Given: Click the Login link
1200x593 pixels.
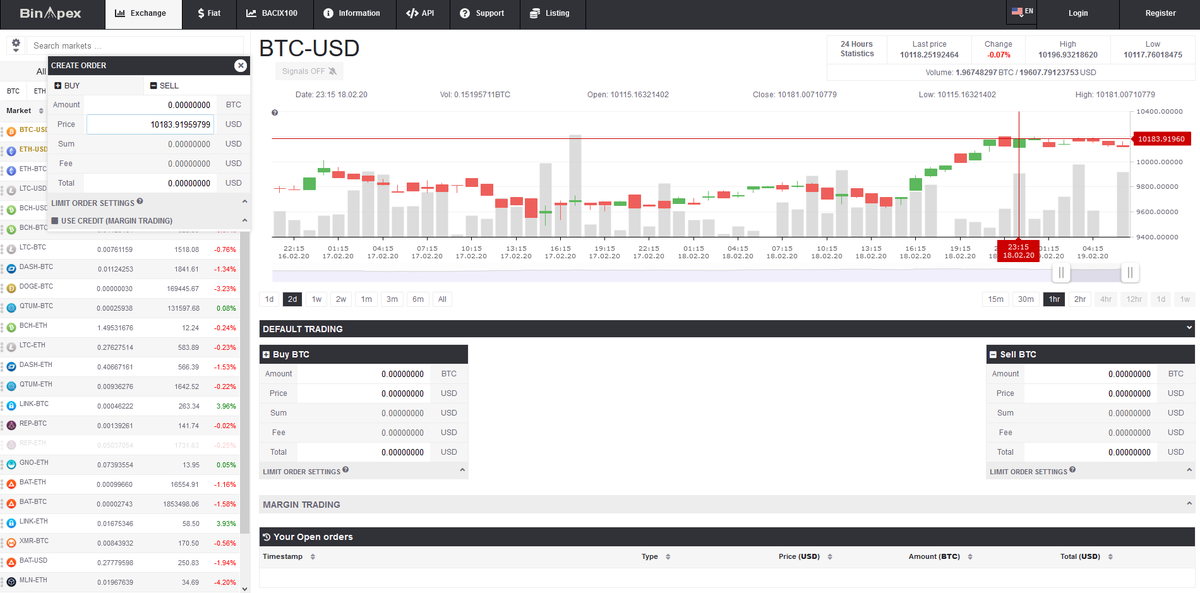Looking at the screenshot, I should tap(1078, 13).
